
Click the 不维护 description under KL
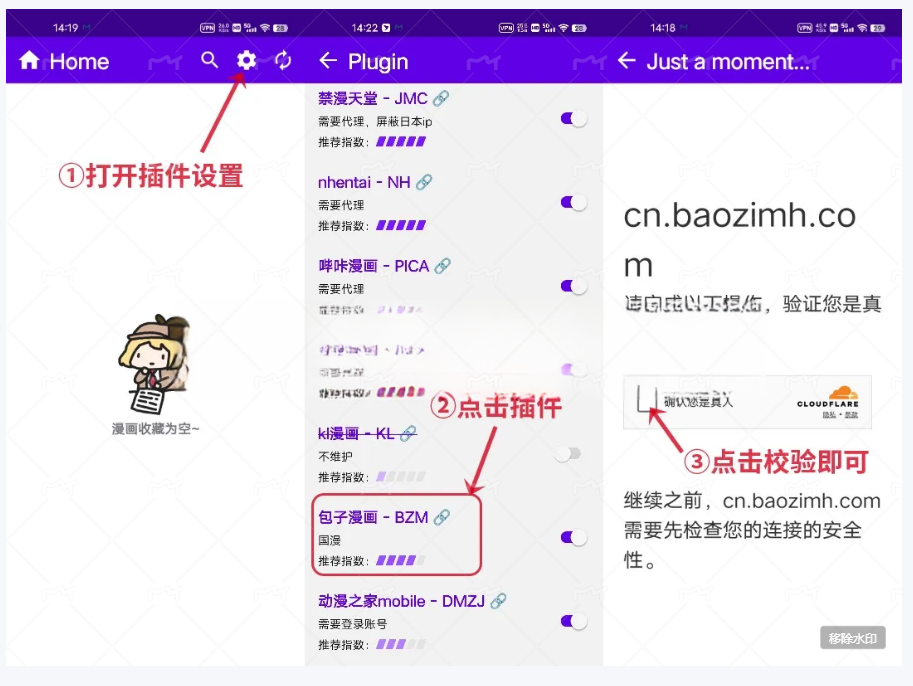(335, 456)
